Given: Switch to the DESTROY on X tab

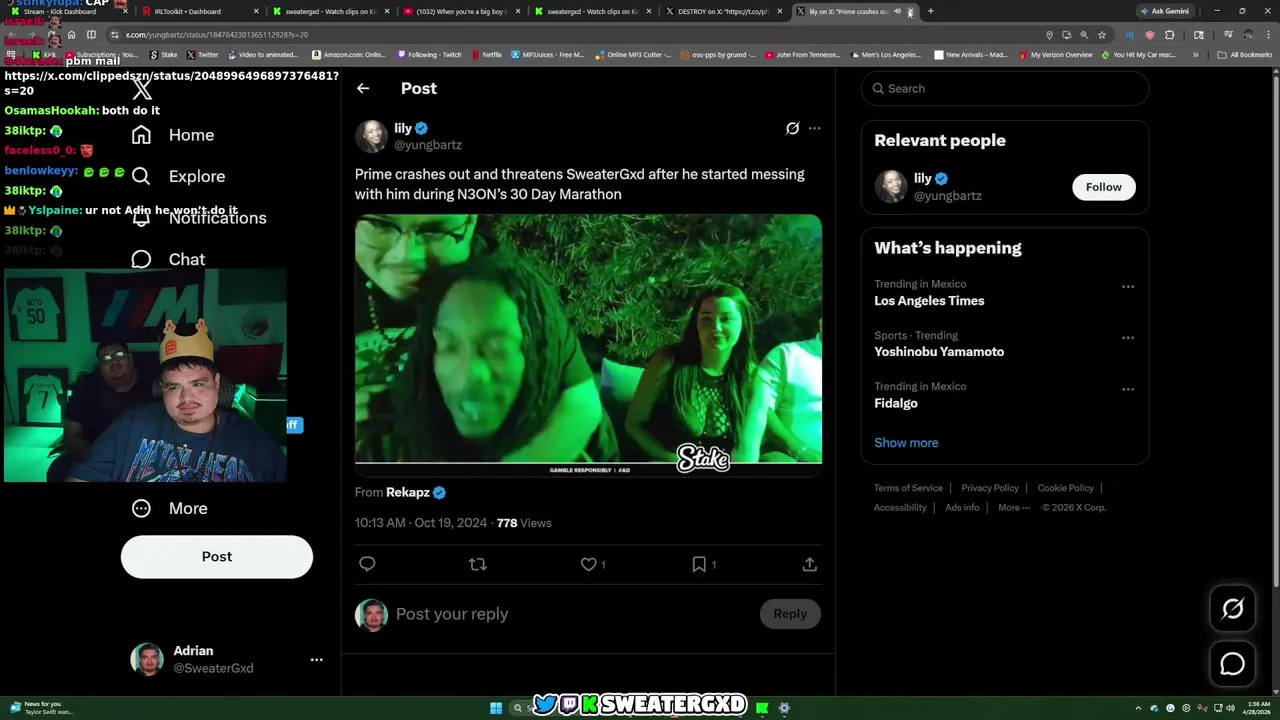Looking at the screenshot, I should 716,11.
